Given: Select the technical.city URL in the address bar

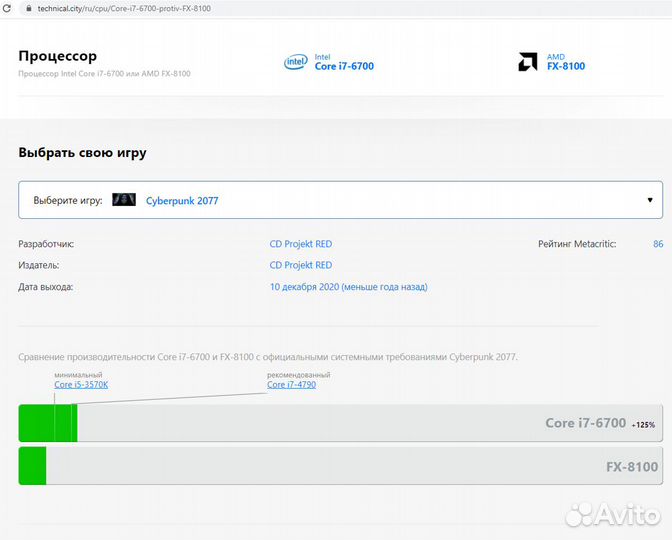Looking at the screenshot, I should click(124, 8).
